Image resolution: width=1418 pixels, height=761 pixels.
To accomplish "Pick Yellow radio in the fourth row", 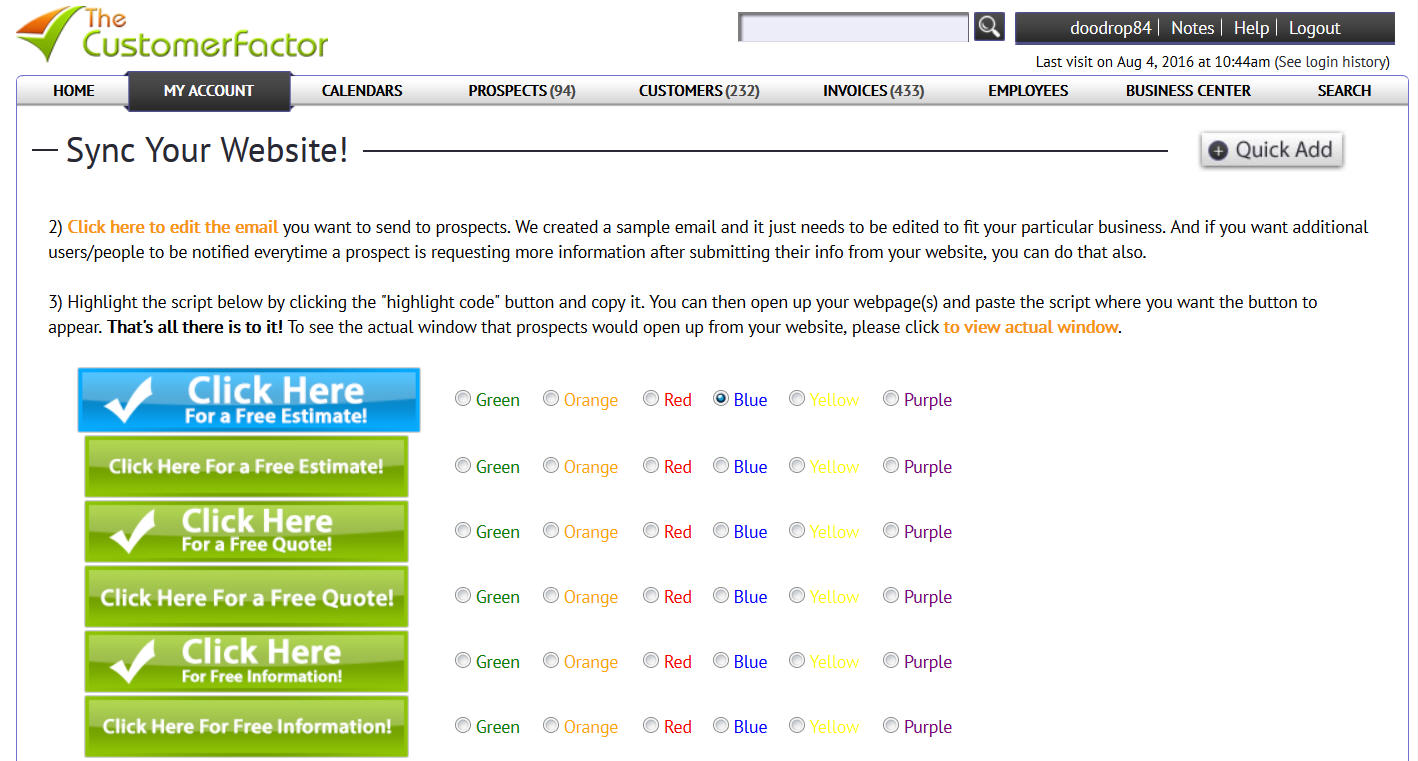I will coord(797,596).
